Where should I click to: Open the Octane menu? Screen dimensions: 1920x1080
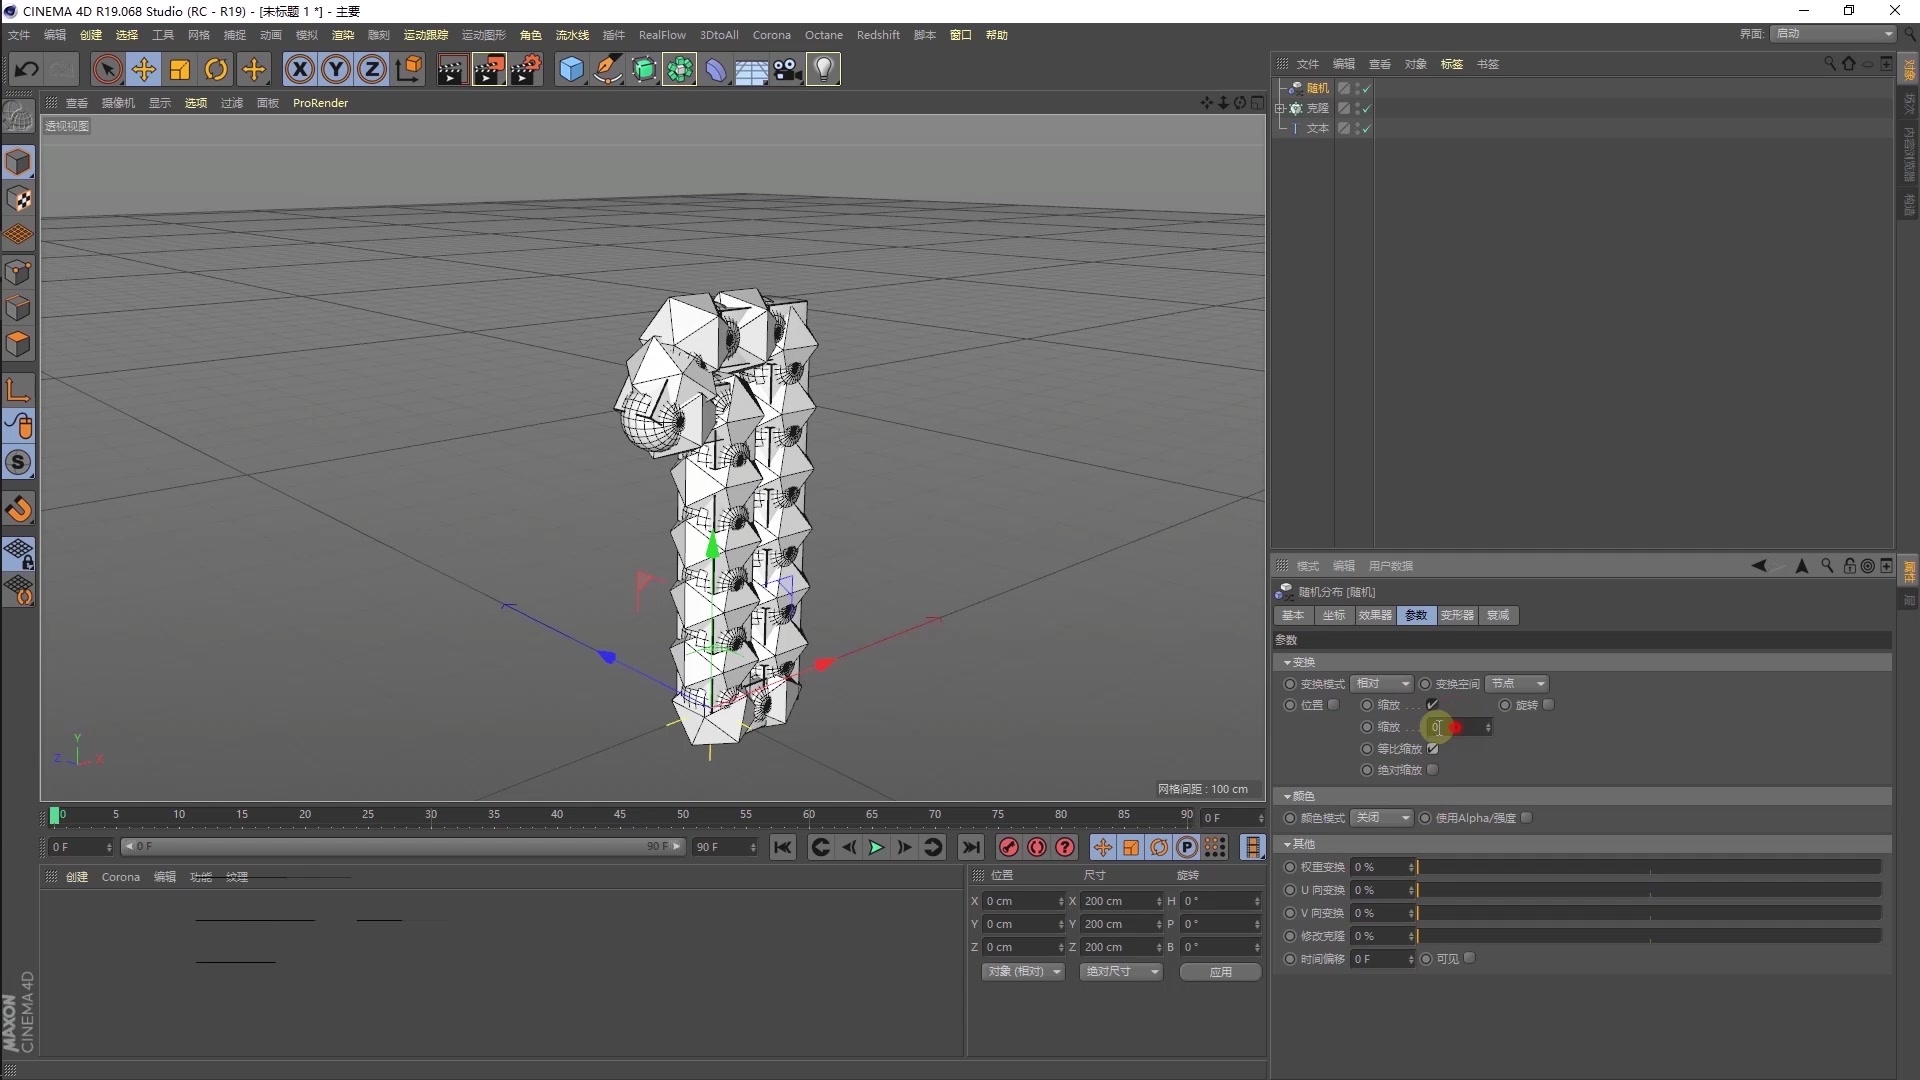click(x=823, y=34)
